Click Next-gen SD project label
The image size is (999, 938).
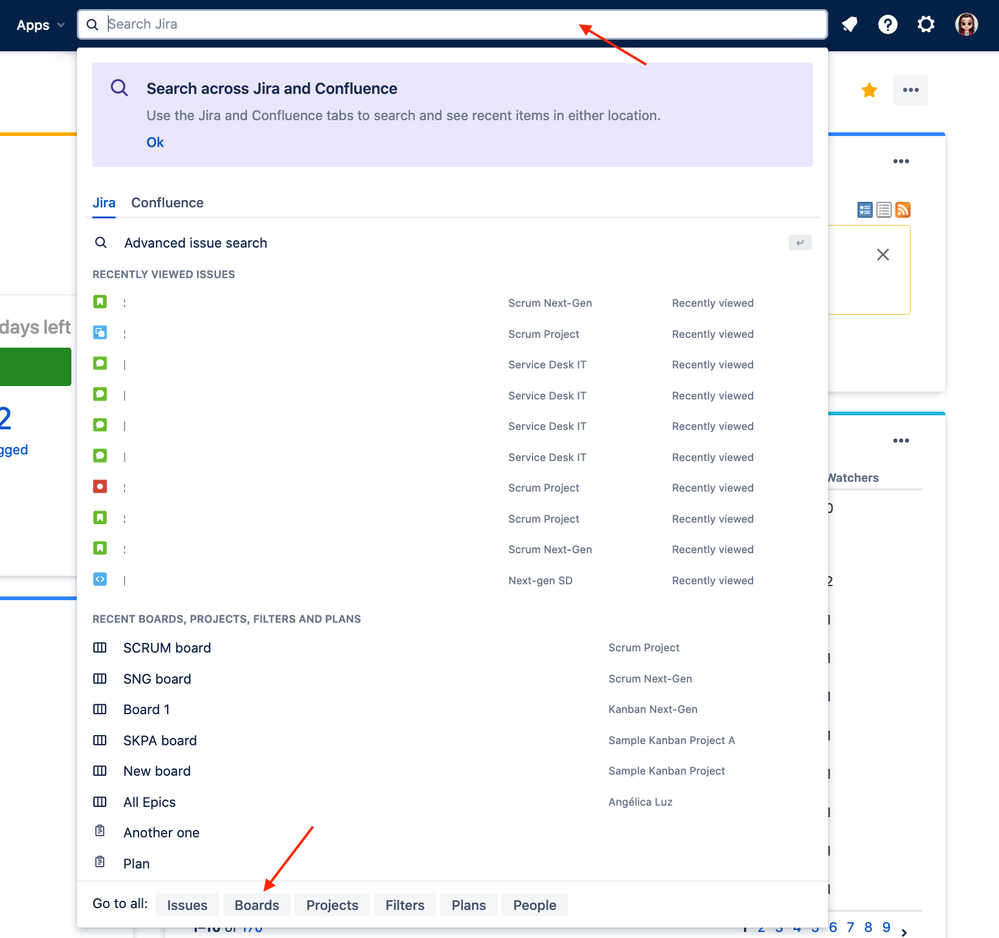(x=540, y=581)
